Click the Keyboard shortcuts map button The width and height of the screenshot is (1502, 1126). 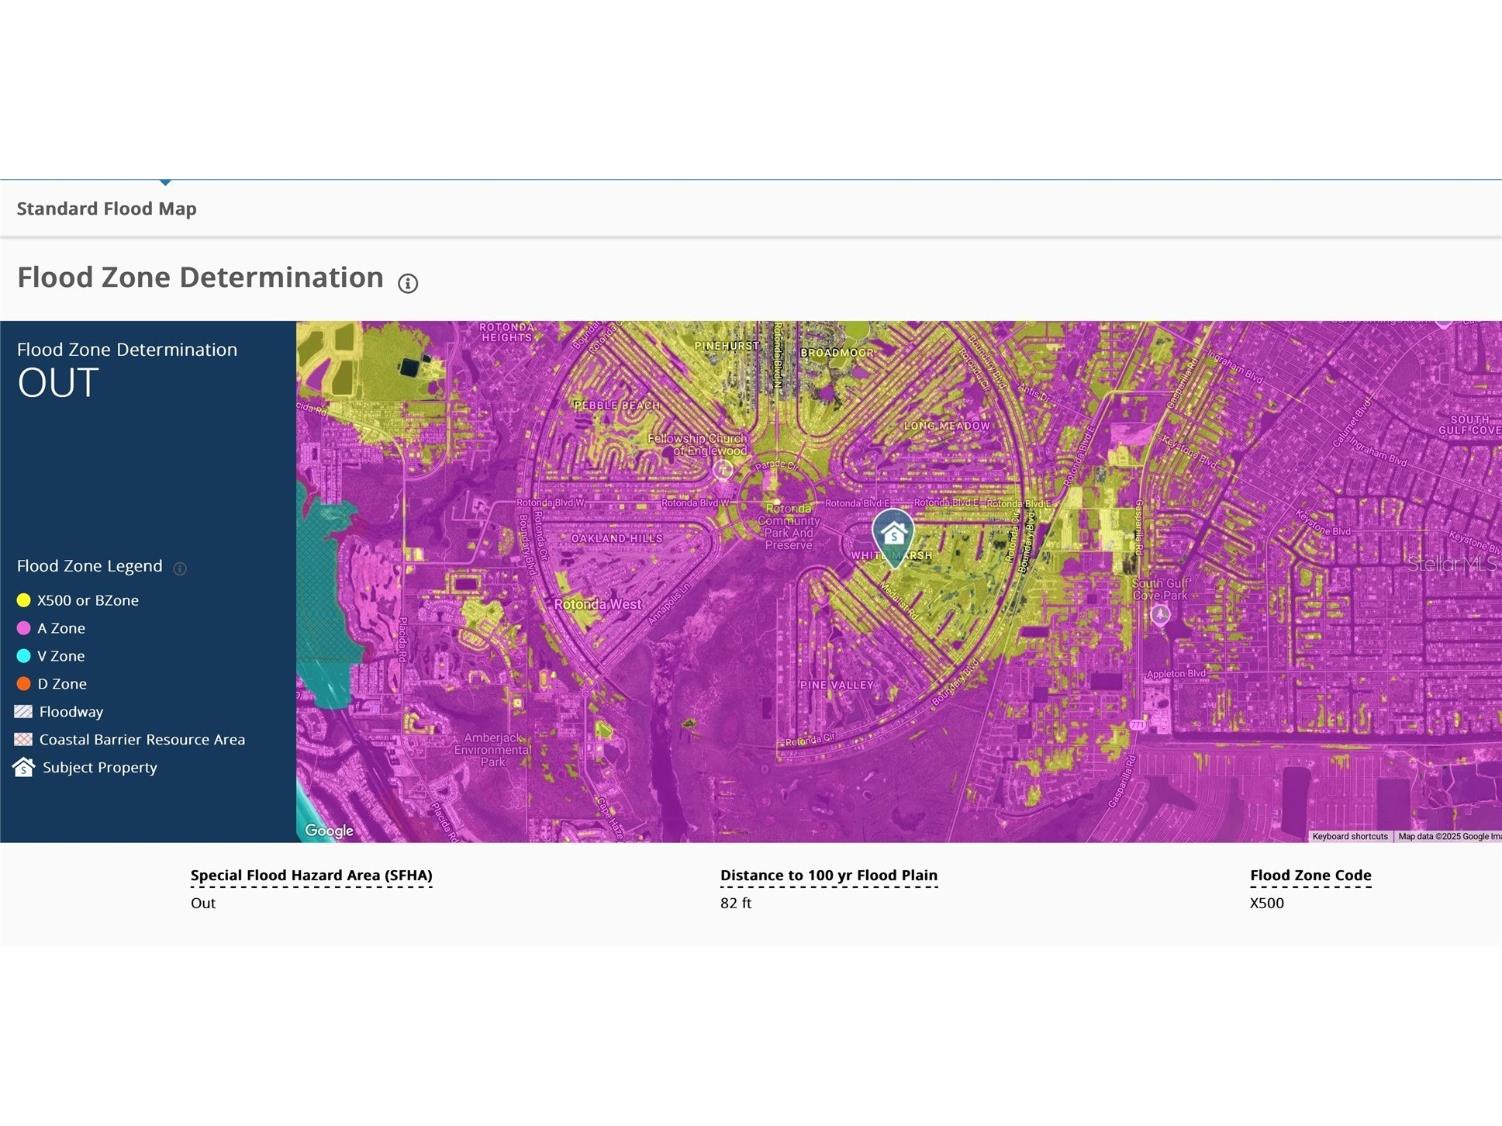coord(1349,836)
